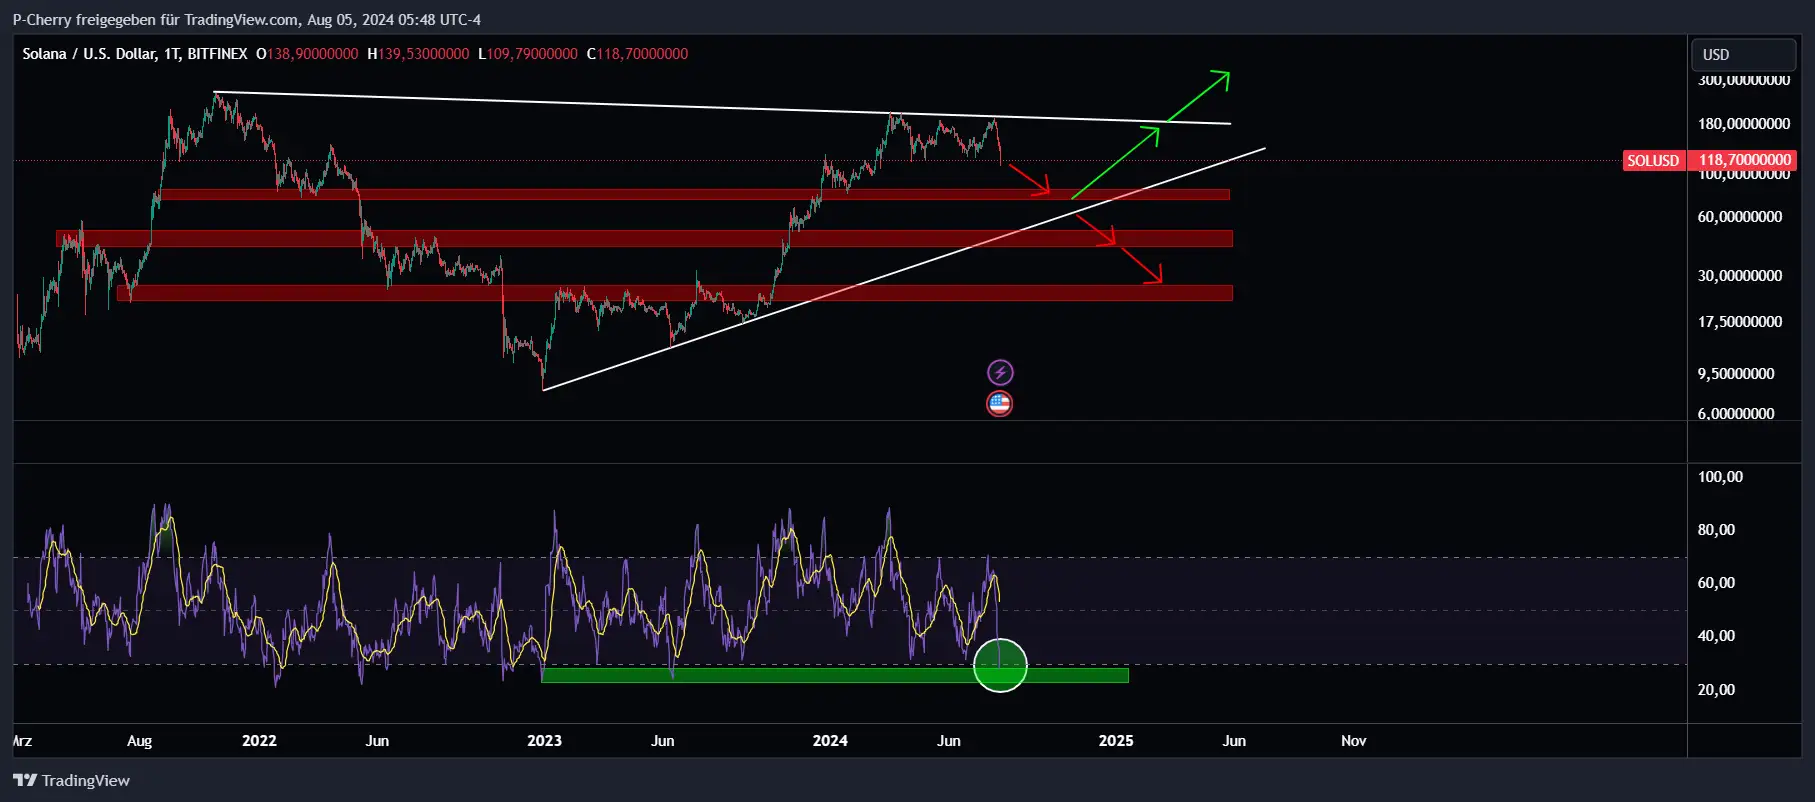Click the 20,00 RSI axis label
Image resolution: width=1815 pixels, height=802 pixels.
(1716, 690)
